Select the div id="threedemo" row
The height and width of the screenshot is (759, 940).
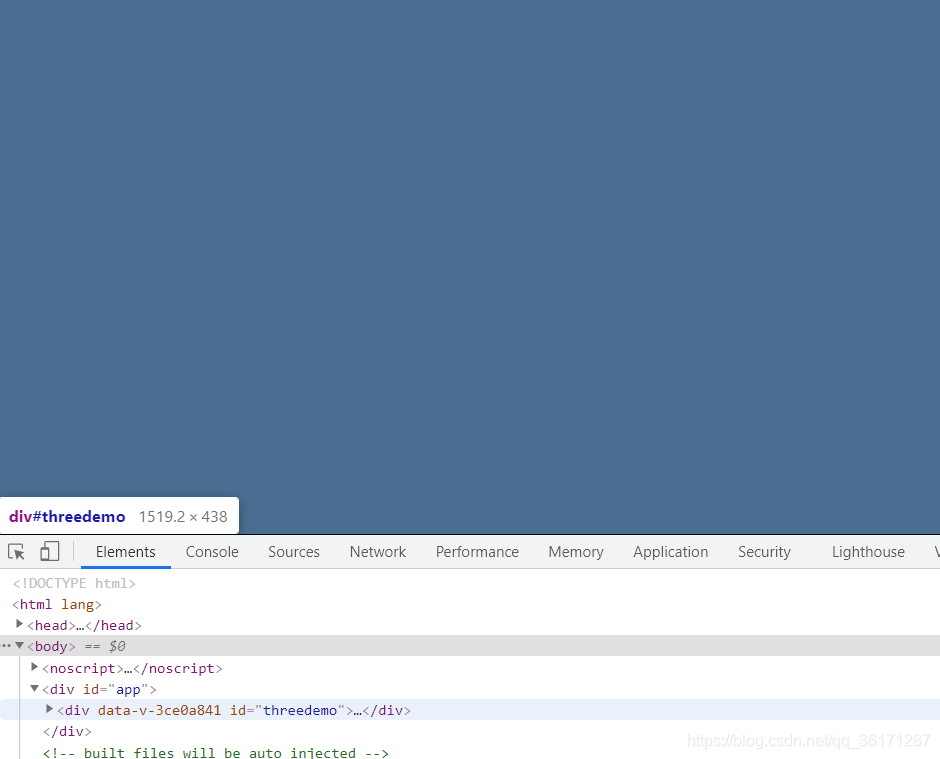(470, 710)
